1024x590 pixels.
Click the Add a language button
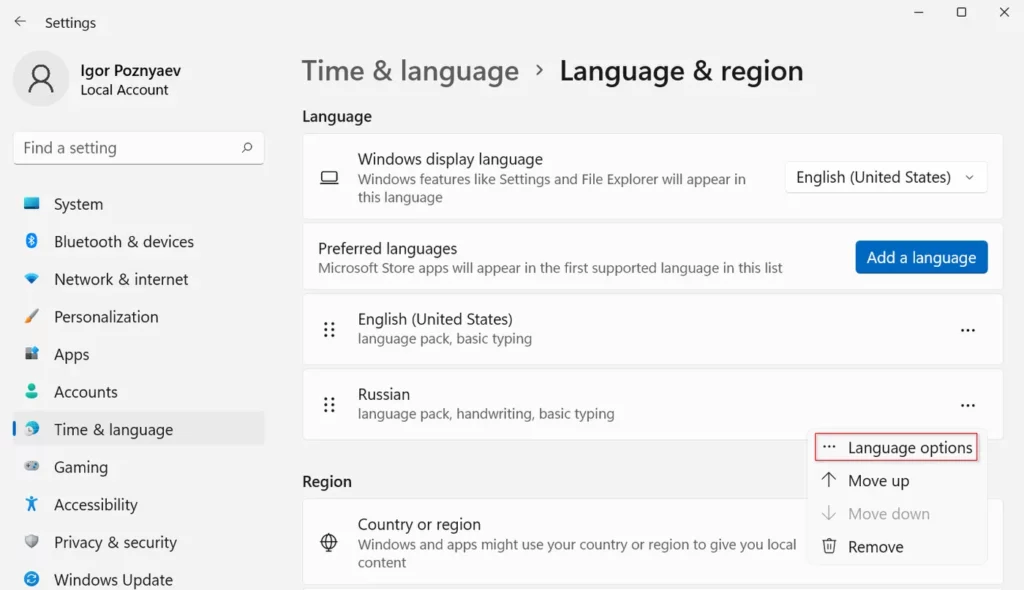(921, 257)
